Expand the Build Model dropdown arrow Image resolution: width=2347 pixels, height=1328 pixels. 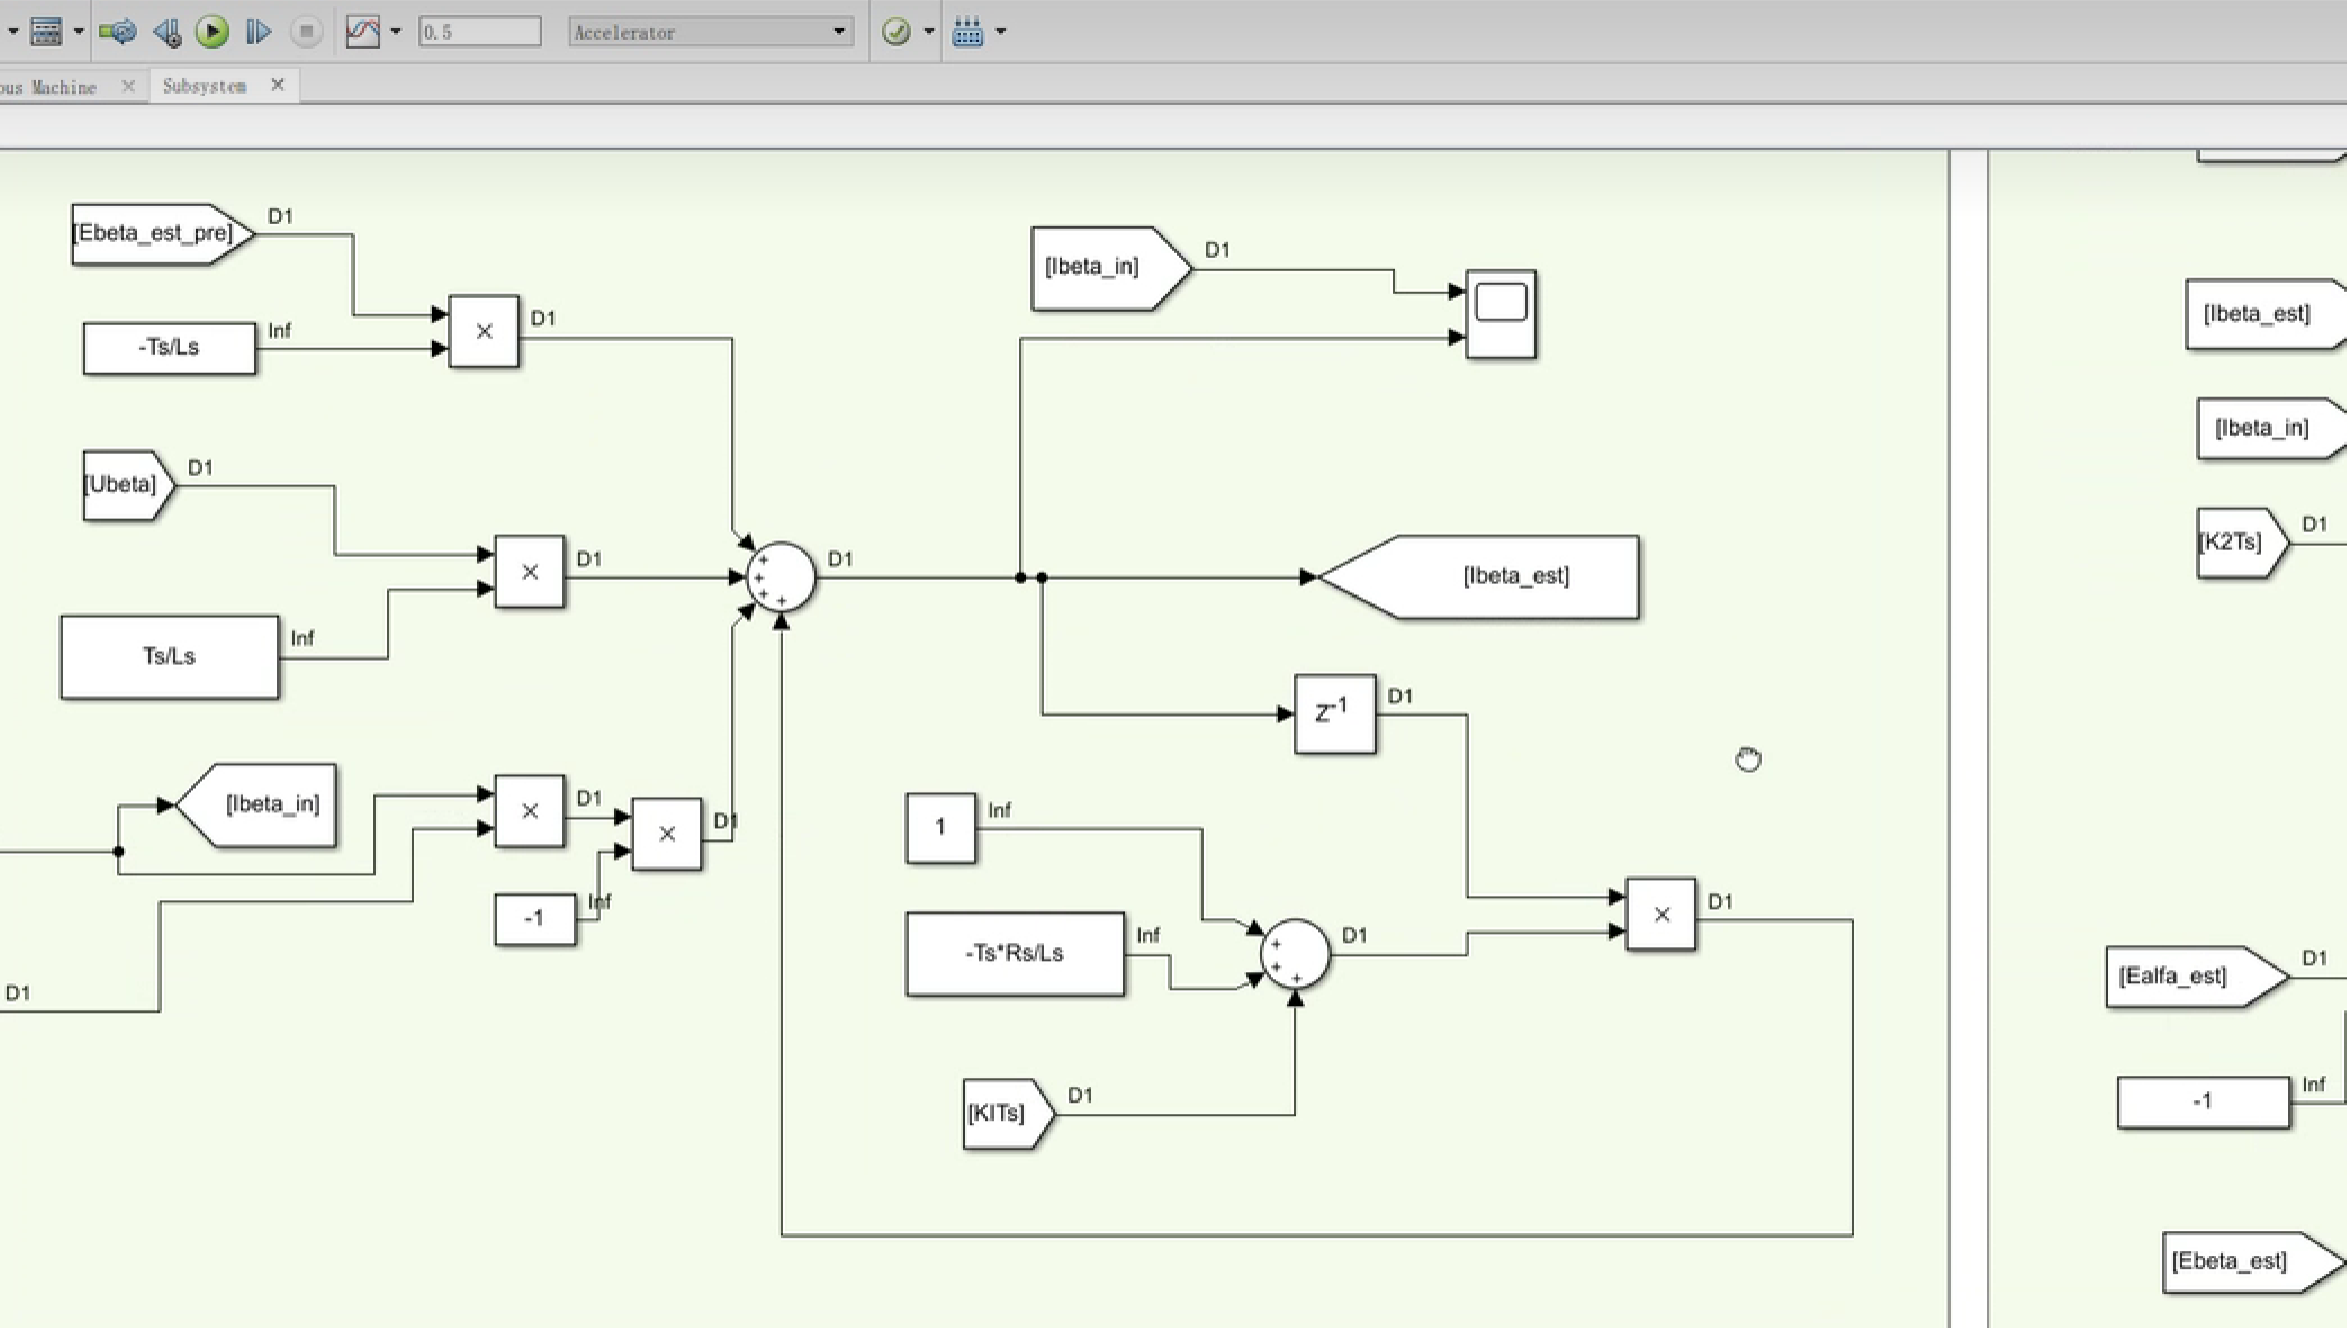[1001, 32]
